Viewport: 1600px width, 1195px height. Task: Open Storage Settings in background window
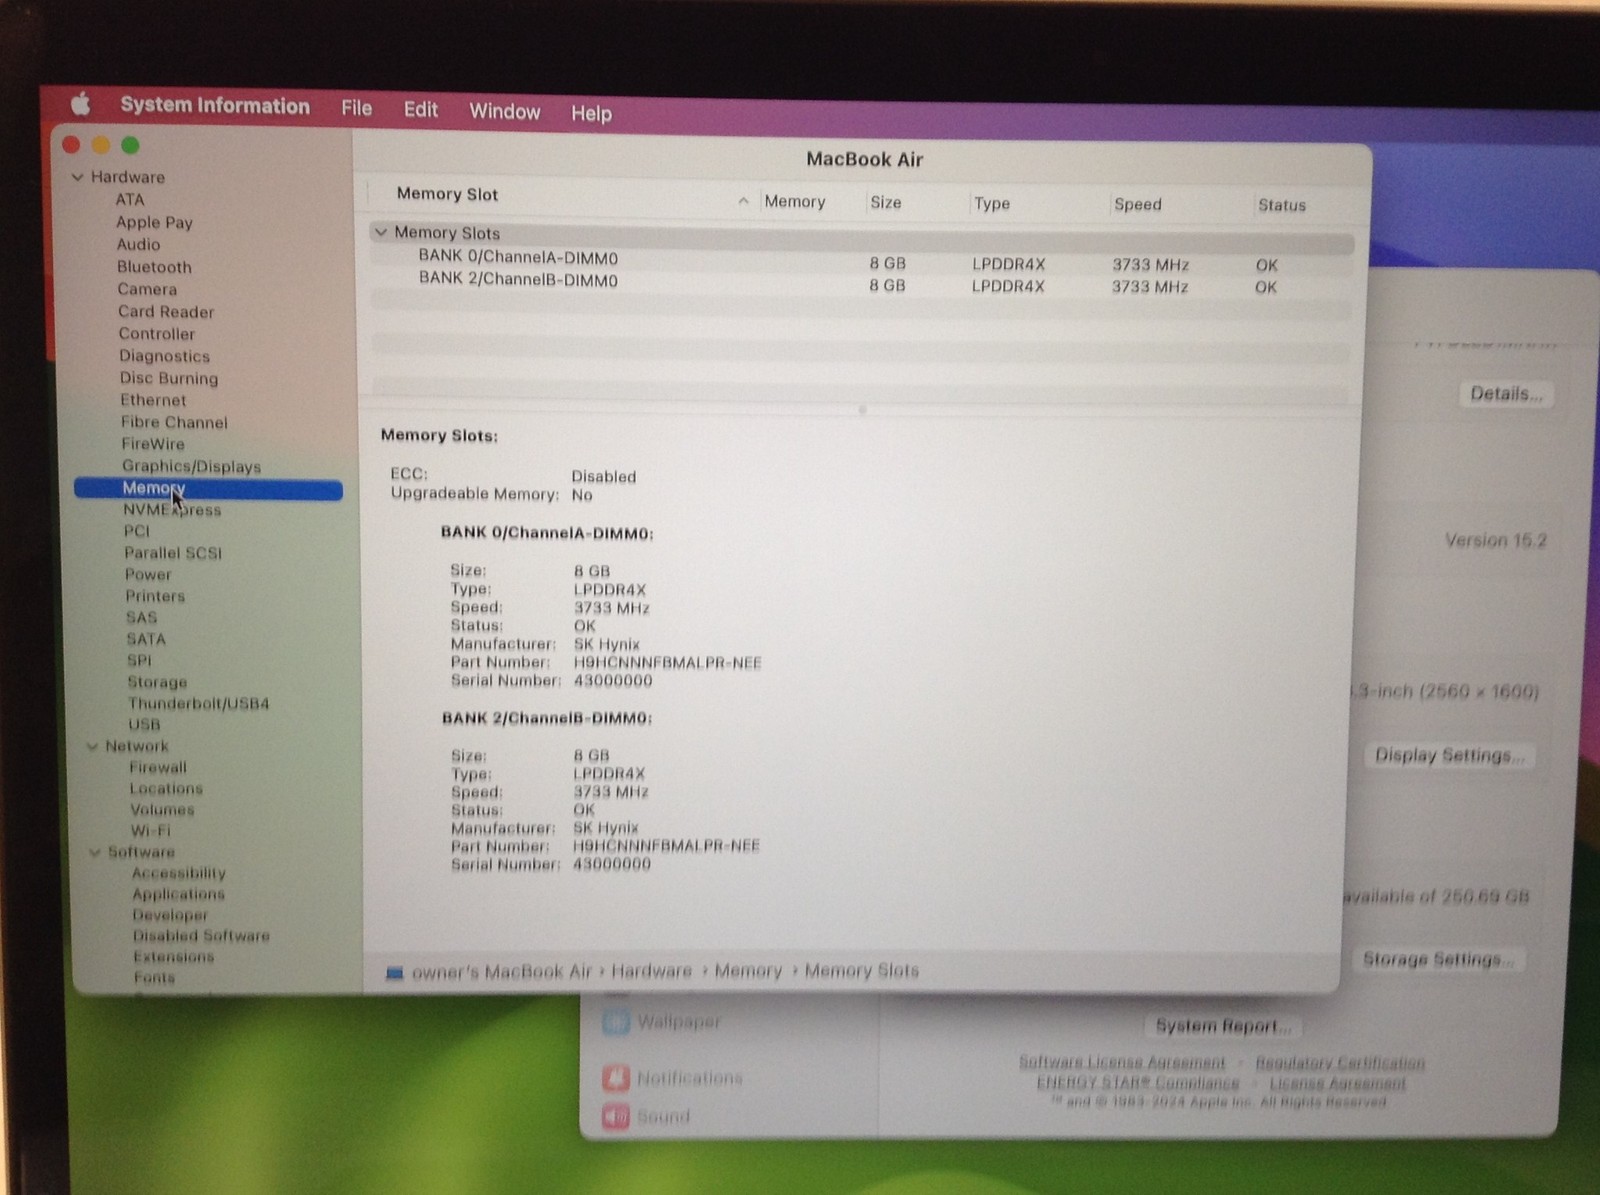1439,960
